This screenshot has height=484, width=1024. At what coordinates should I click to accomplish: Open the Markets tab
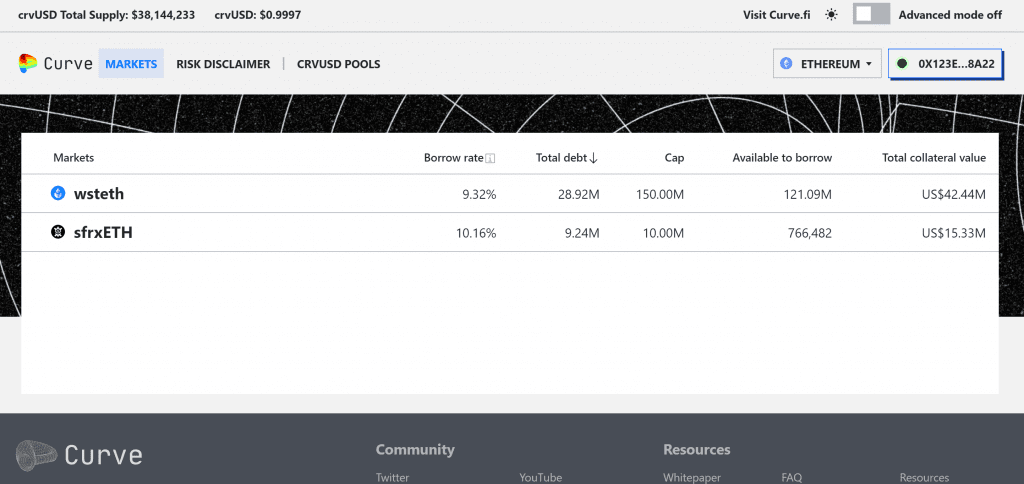131,64
